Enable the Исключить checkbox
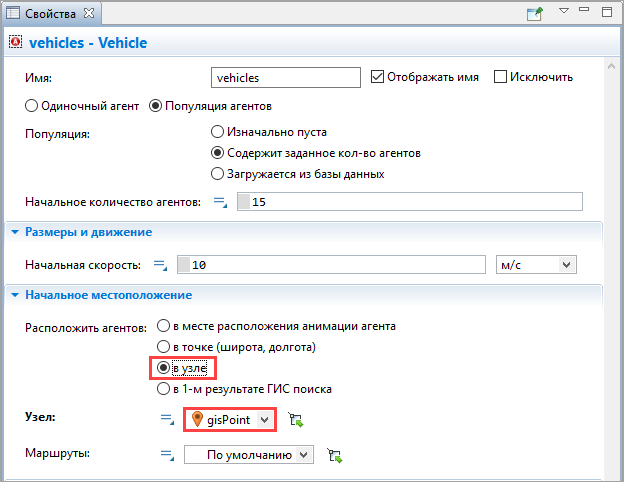The height and width of the screenshot is (482, 624). [500, 77]
